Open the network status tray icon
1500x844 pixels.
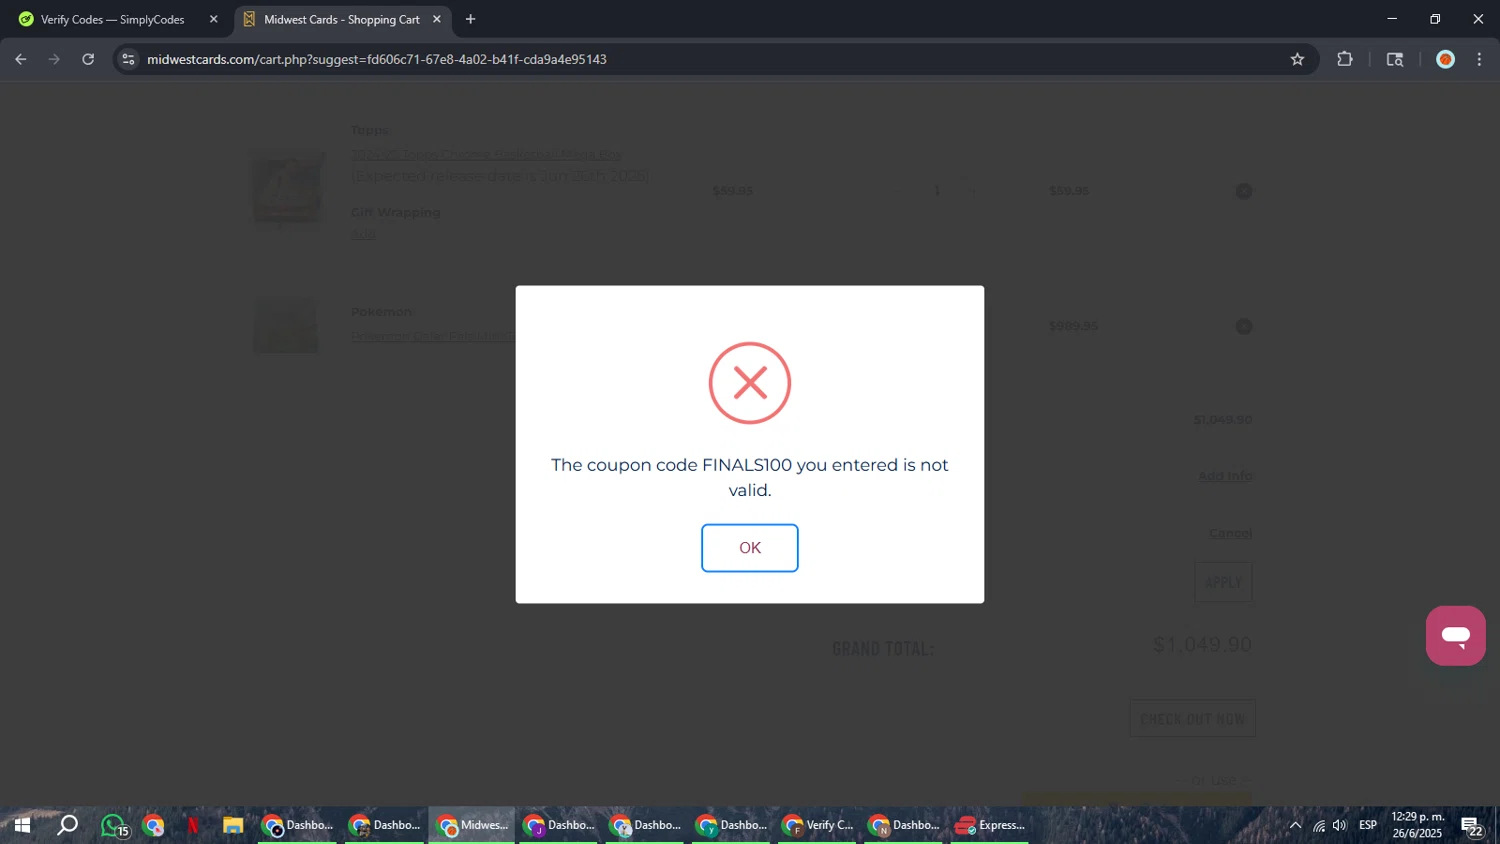(x=1319, y=825)
